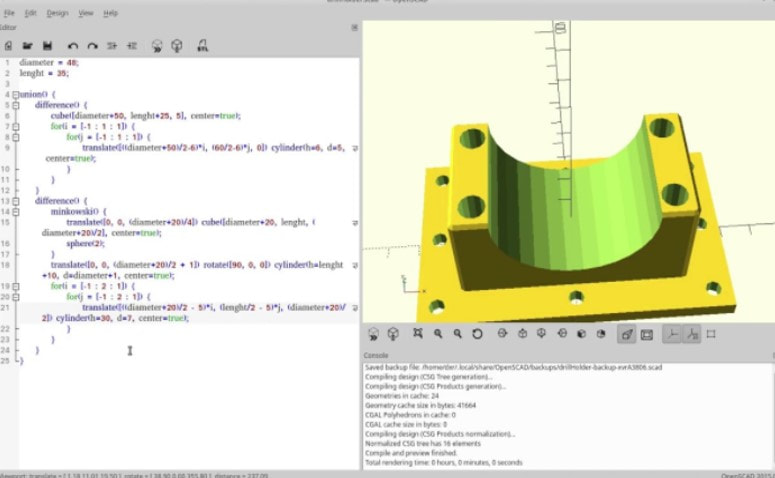Click View All icon in viewport toolbar
775x478 pixels.
click(417, 334)
